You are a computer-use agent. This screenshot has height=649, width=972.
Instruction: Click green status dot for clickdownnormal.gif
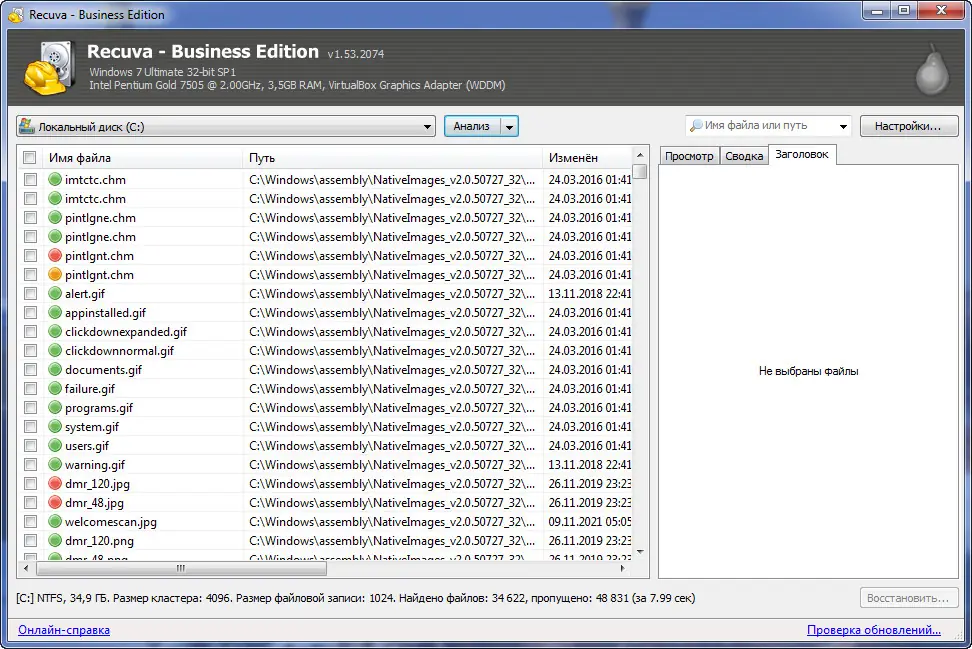click(55, 350)
